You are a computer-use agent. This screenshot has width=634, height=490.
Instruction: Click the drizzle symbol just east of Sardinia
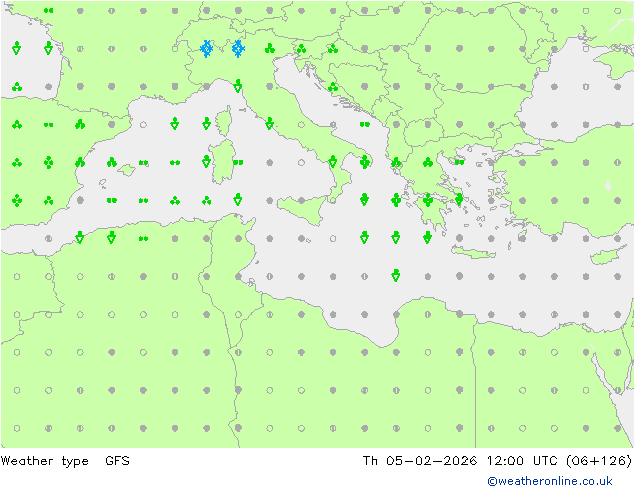point(238,163)
